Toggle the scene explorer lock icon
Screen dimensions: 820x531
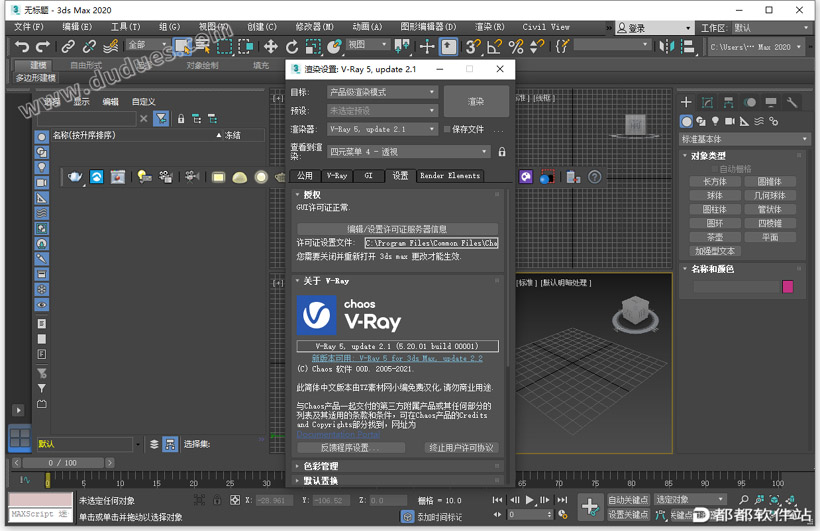tap(181, 119)
